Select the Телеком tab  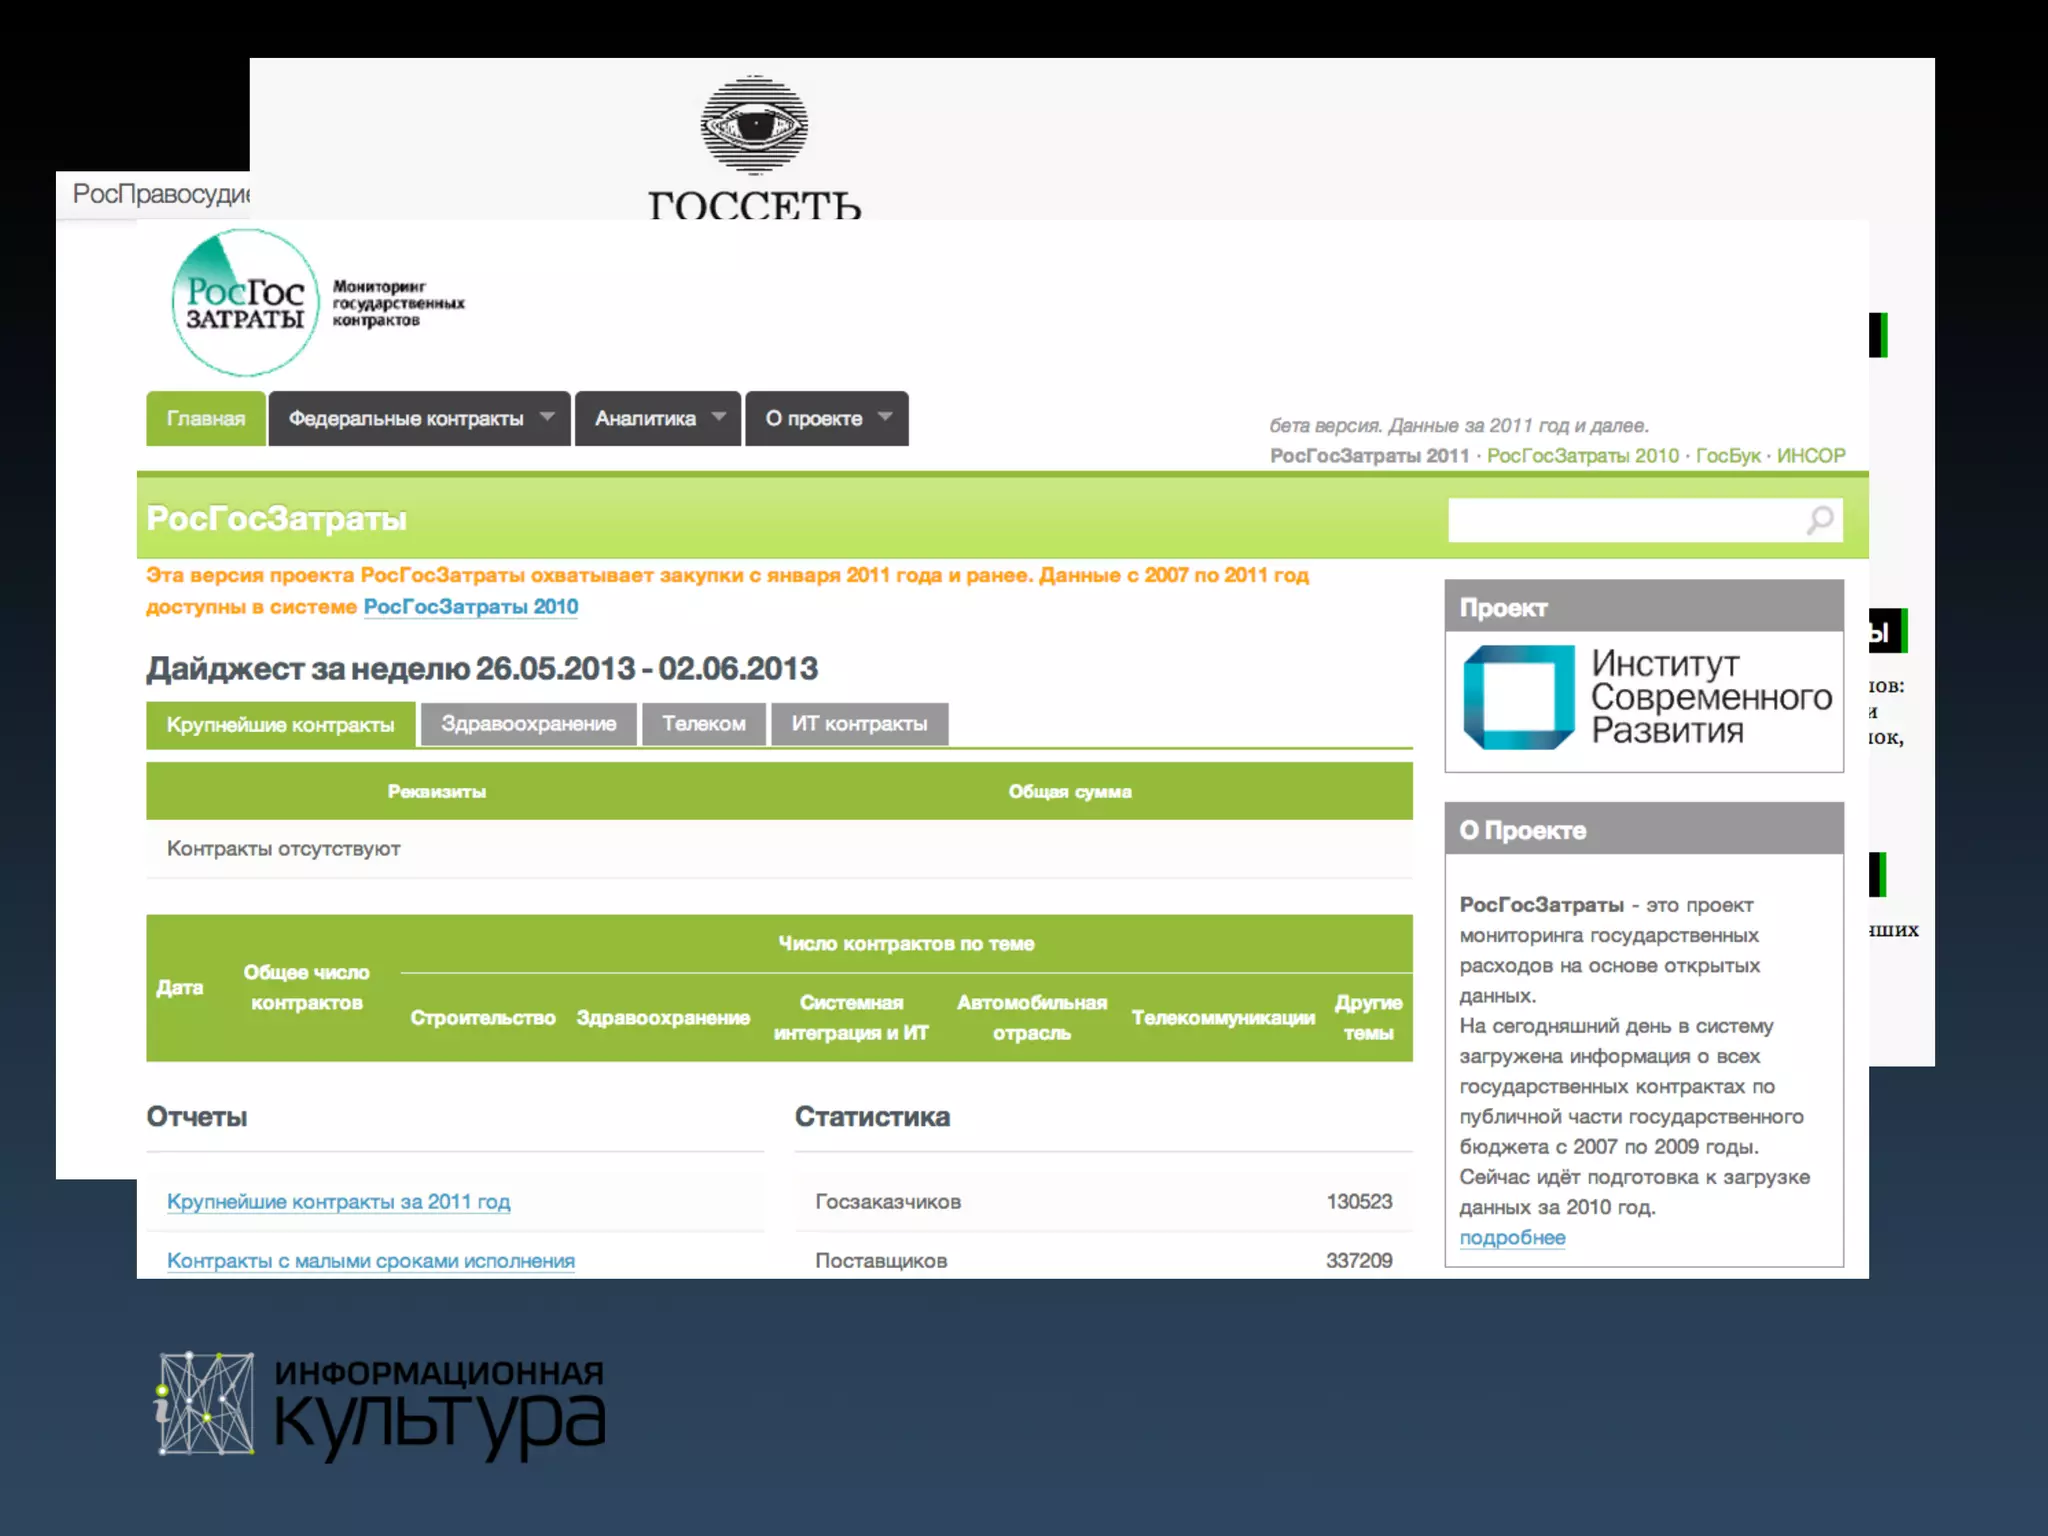703,724
